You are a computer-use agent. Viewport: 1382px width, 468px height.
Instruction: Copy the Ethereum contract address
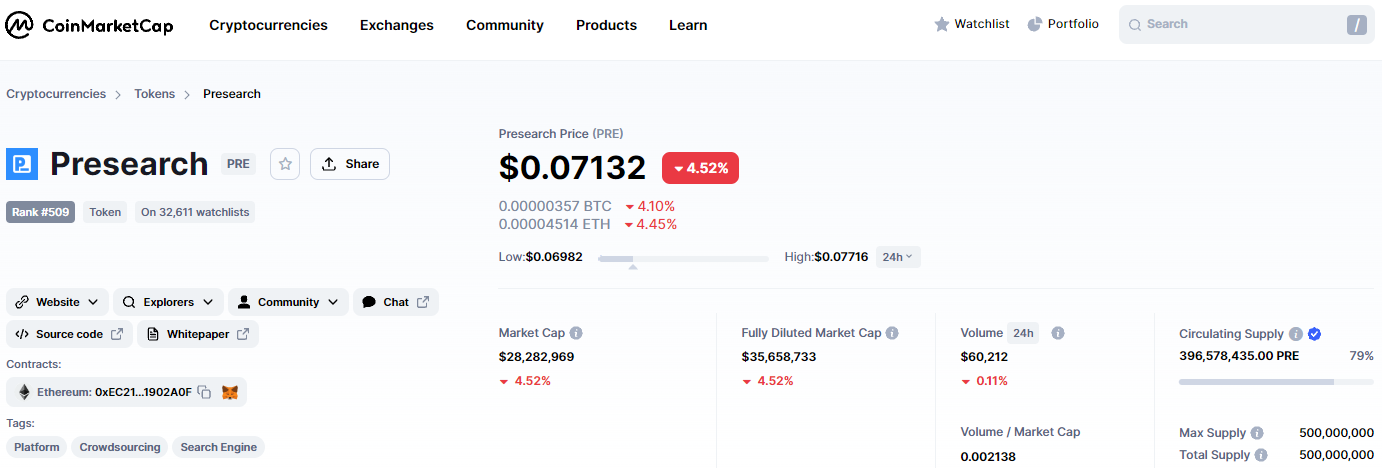coord(204,392)
